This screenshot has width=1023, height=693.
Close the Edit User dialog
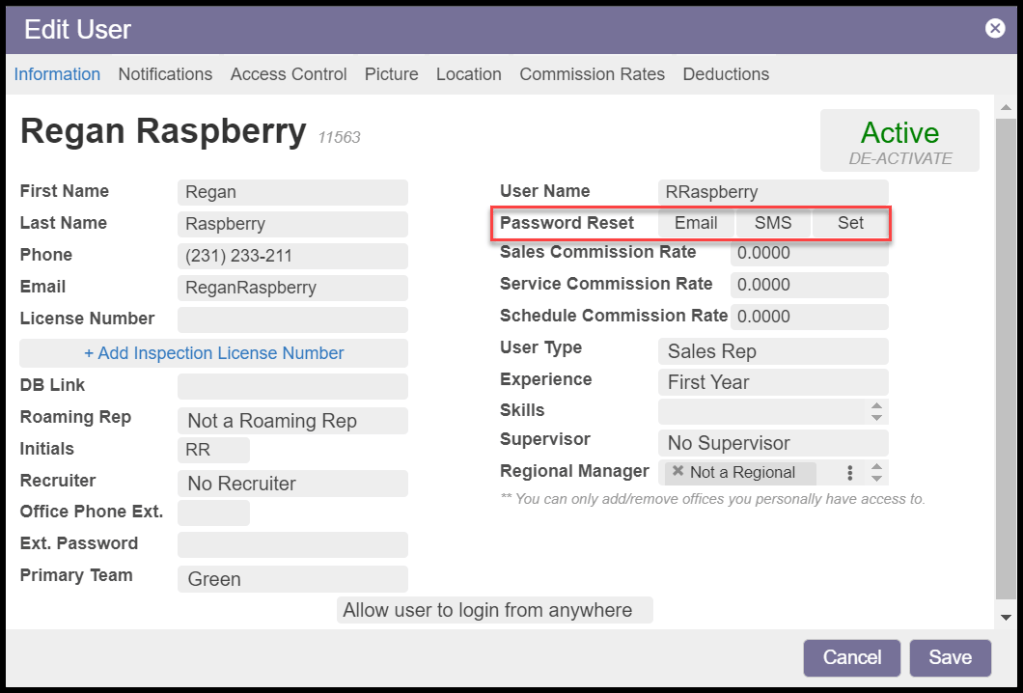click(994, 28)
